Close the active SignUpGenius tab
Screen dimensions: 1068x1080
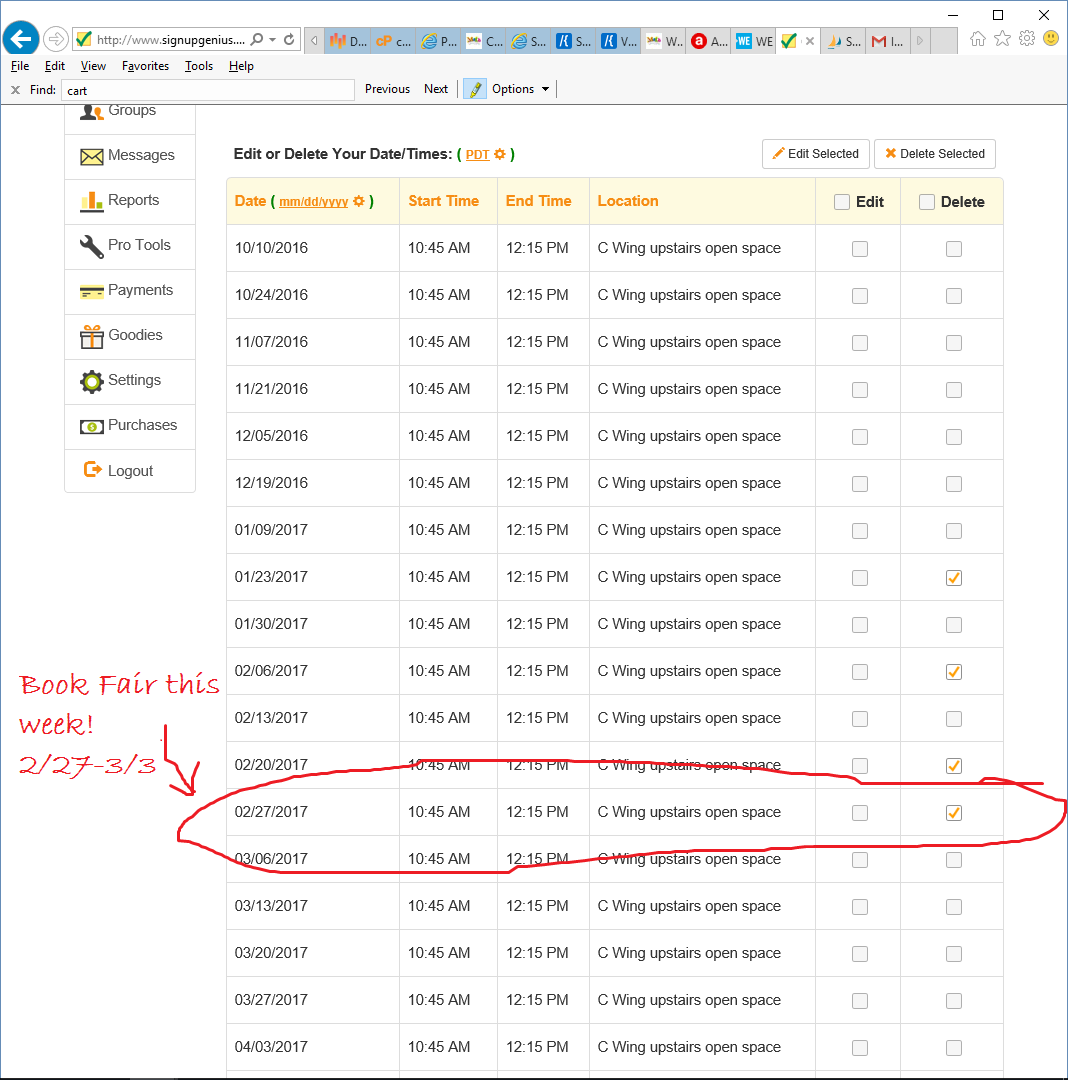coord(810,41)
